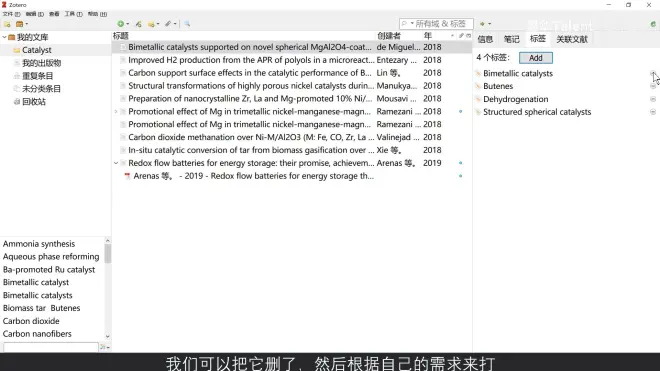Image resolution: width=660 pixels, height=371 pixels.
Task: Open the Add Attachment paperclip dropdown
Action: [170, 24]
